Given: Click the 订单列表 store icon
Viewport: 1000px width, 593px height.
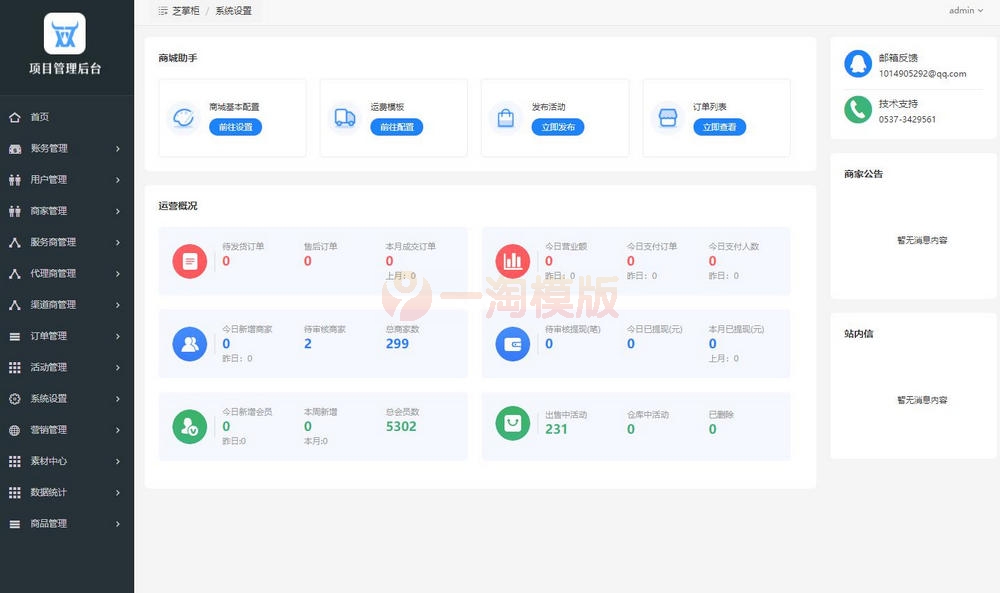Looking at the screenshot, I should [x=668, y=118].
